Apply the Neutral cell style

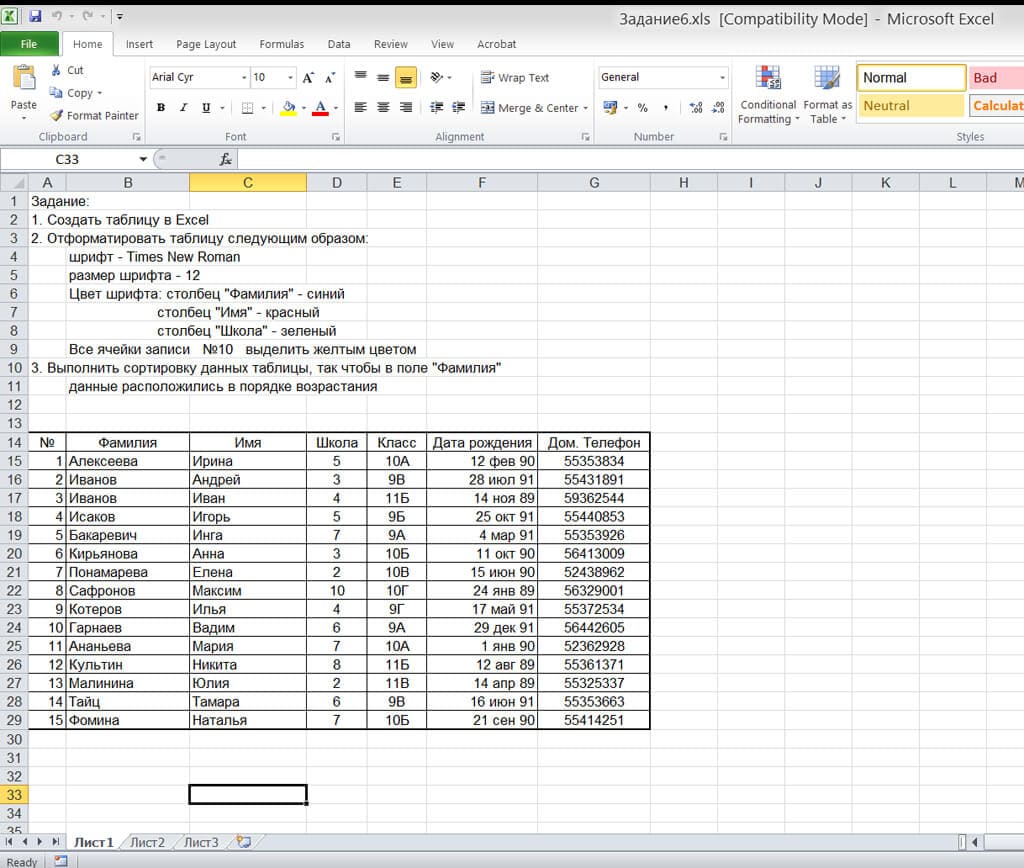[x=911, y=105]
